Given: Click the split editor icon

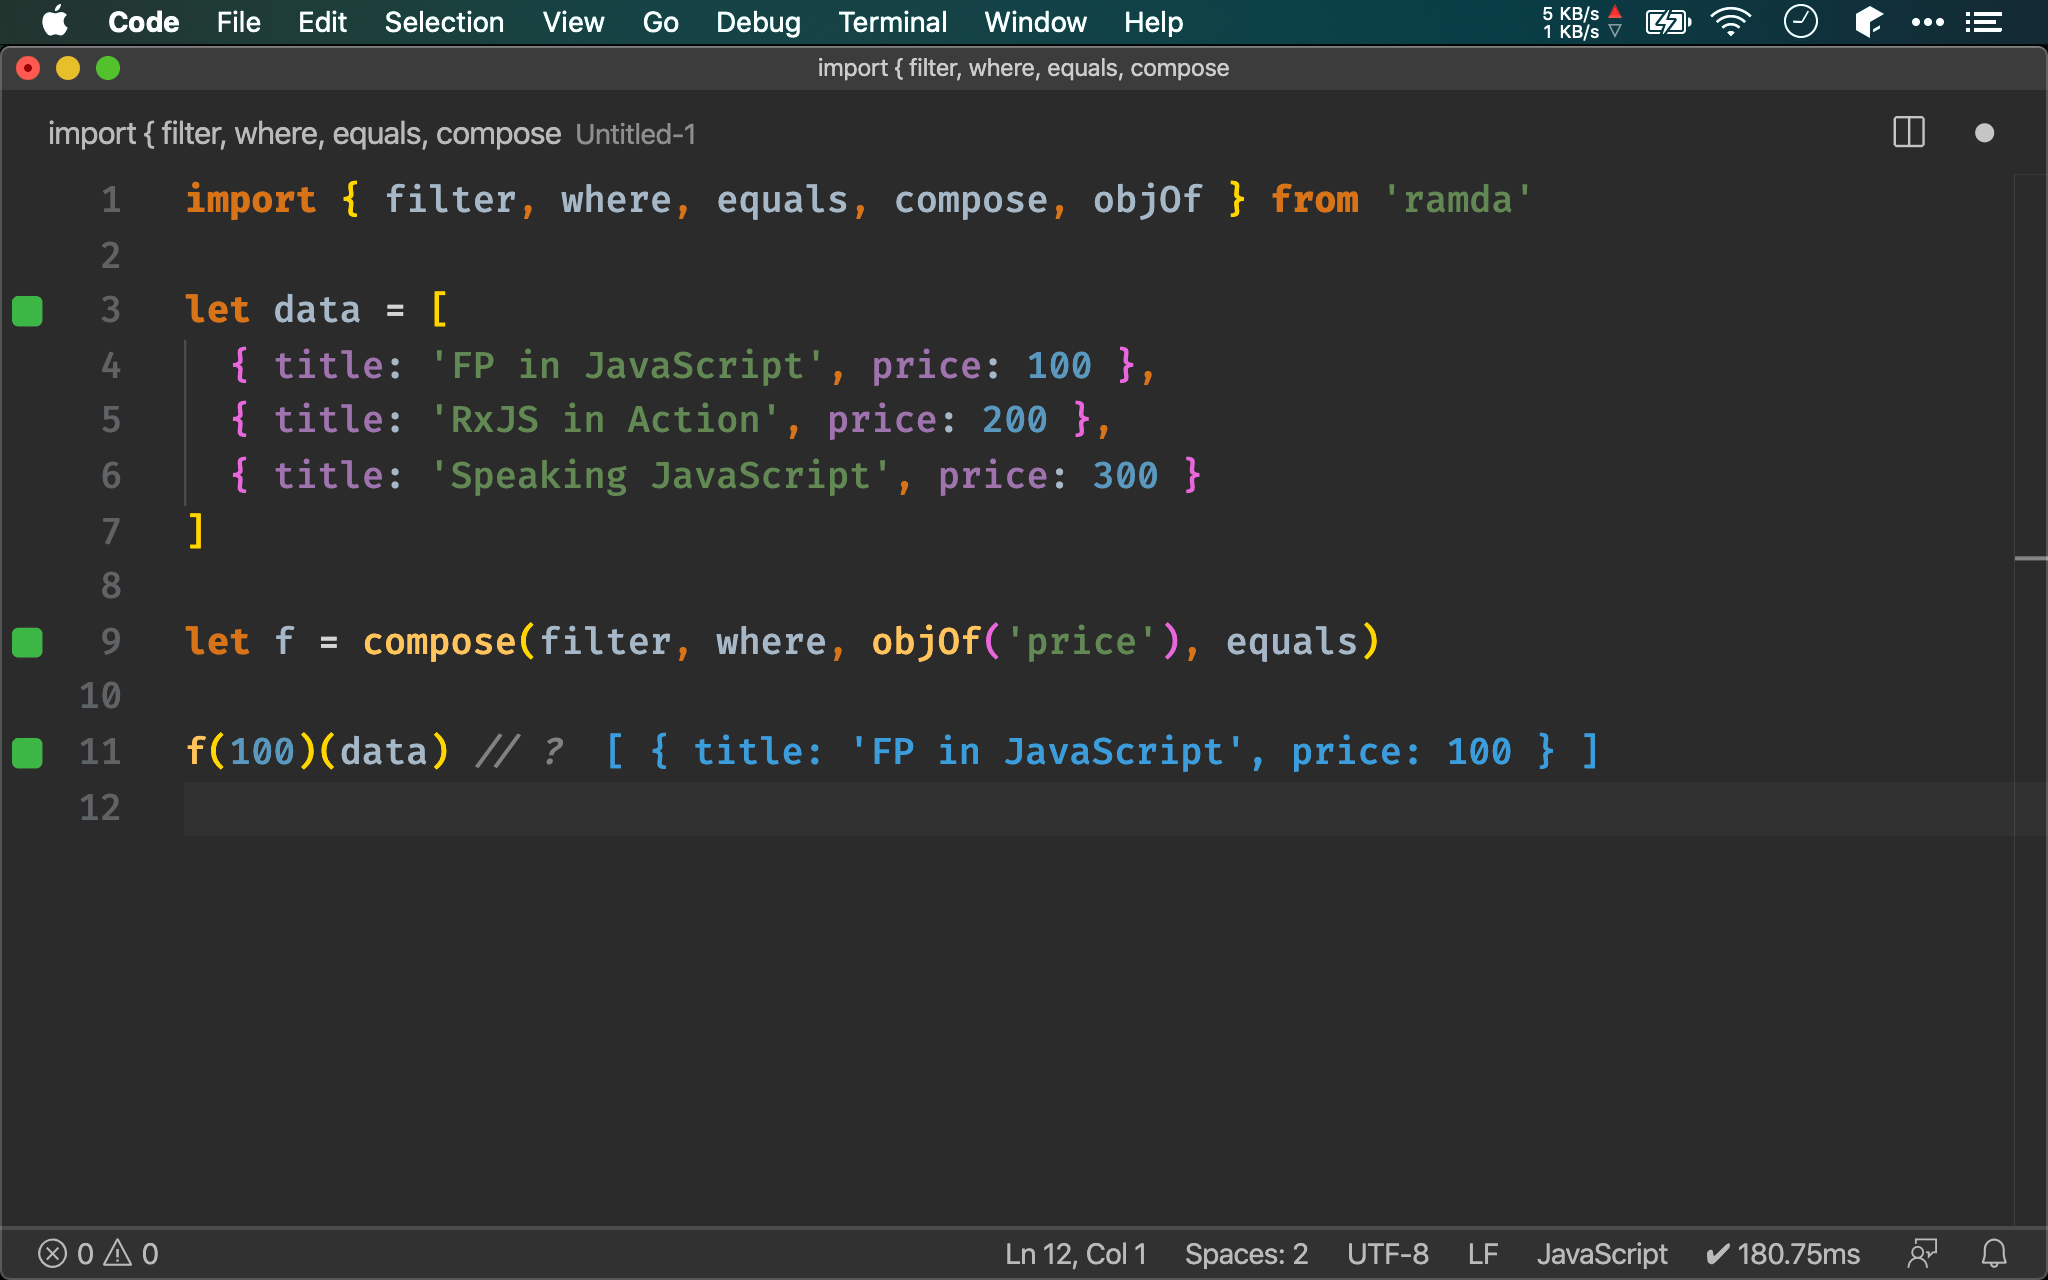Looking at the screenshot, I should point(1908,134).
